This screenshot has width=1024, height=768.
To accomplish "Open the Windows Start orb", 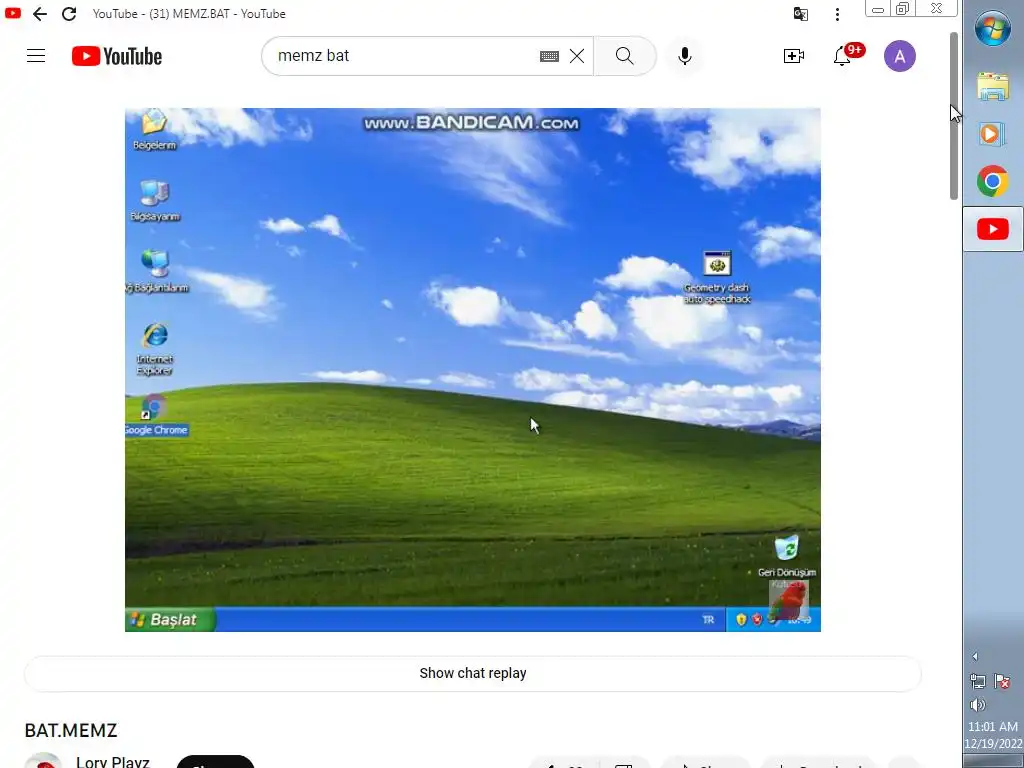I will click(993, 28).
